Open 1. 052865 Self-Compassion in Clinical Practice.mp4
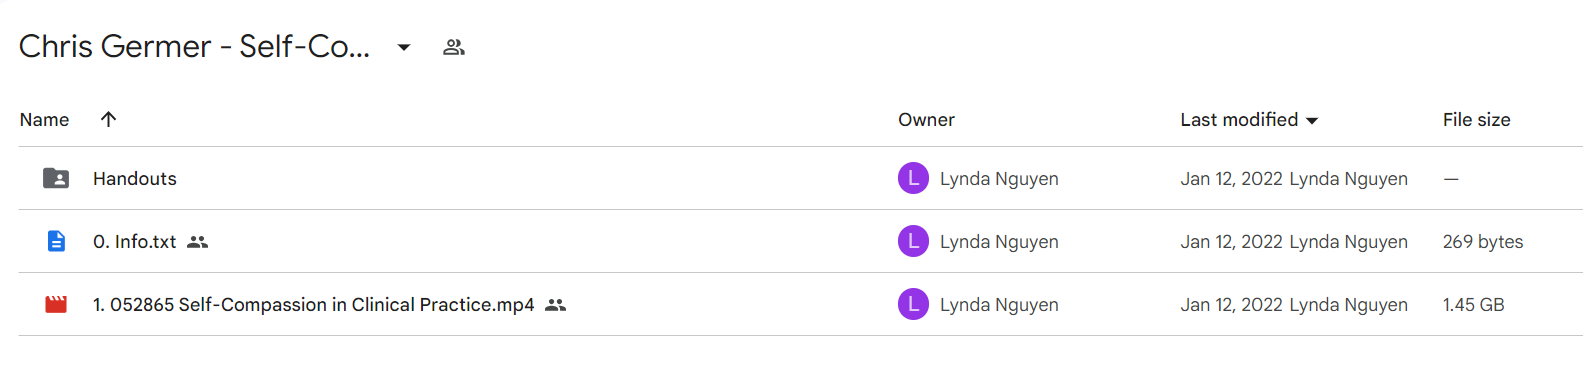This screenshot has width=1583, height=371. pyautogui.click(x=314, y=304)
